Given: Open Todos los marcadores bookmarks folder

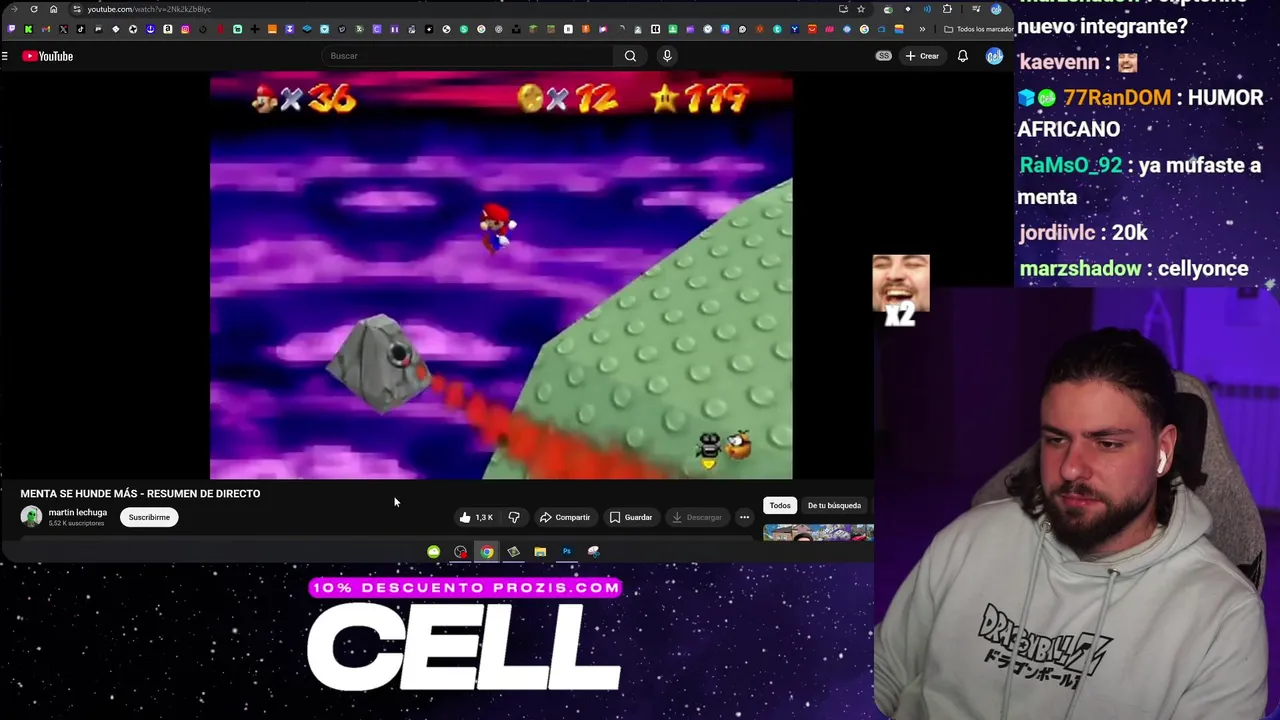Looking at the screenshot, I should click(x=978, y=29).
